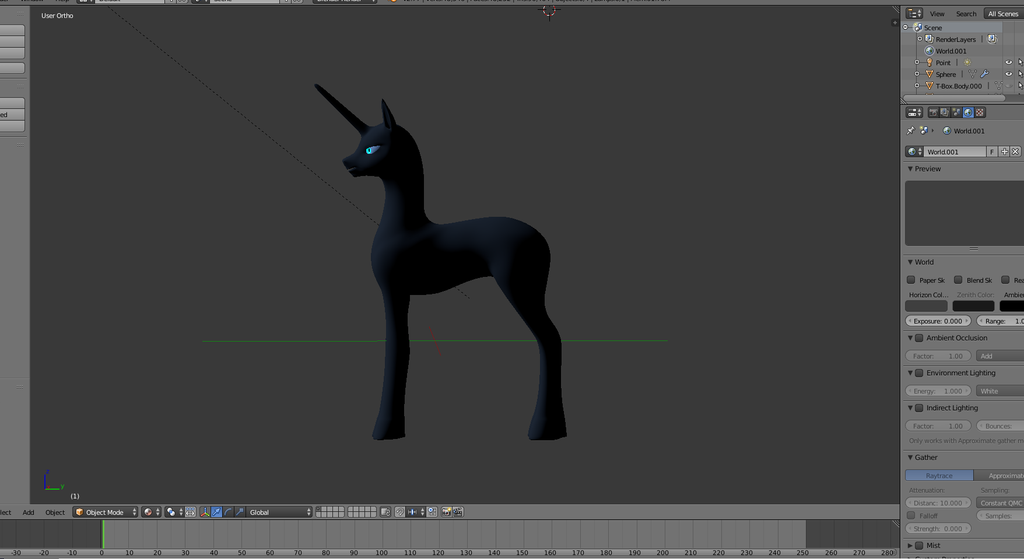
Task: Enable the Indirect Lighting checkbox
Action: pos(920,408)
